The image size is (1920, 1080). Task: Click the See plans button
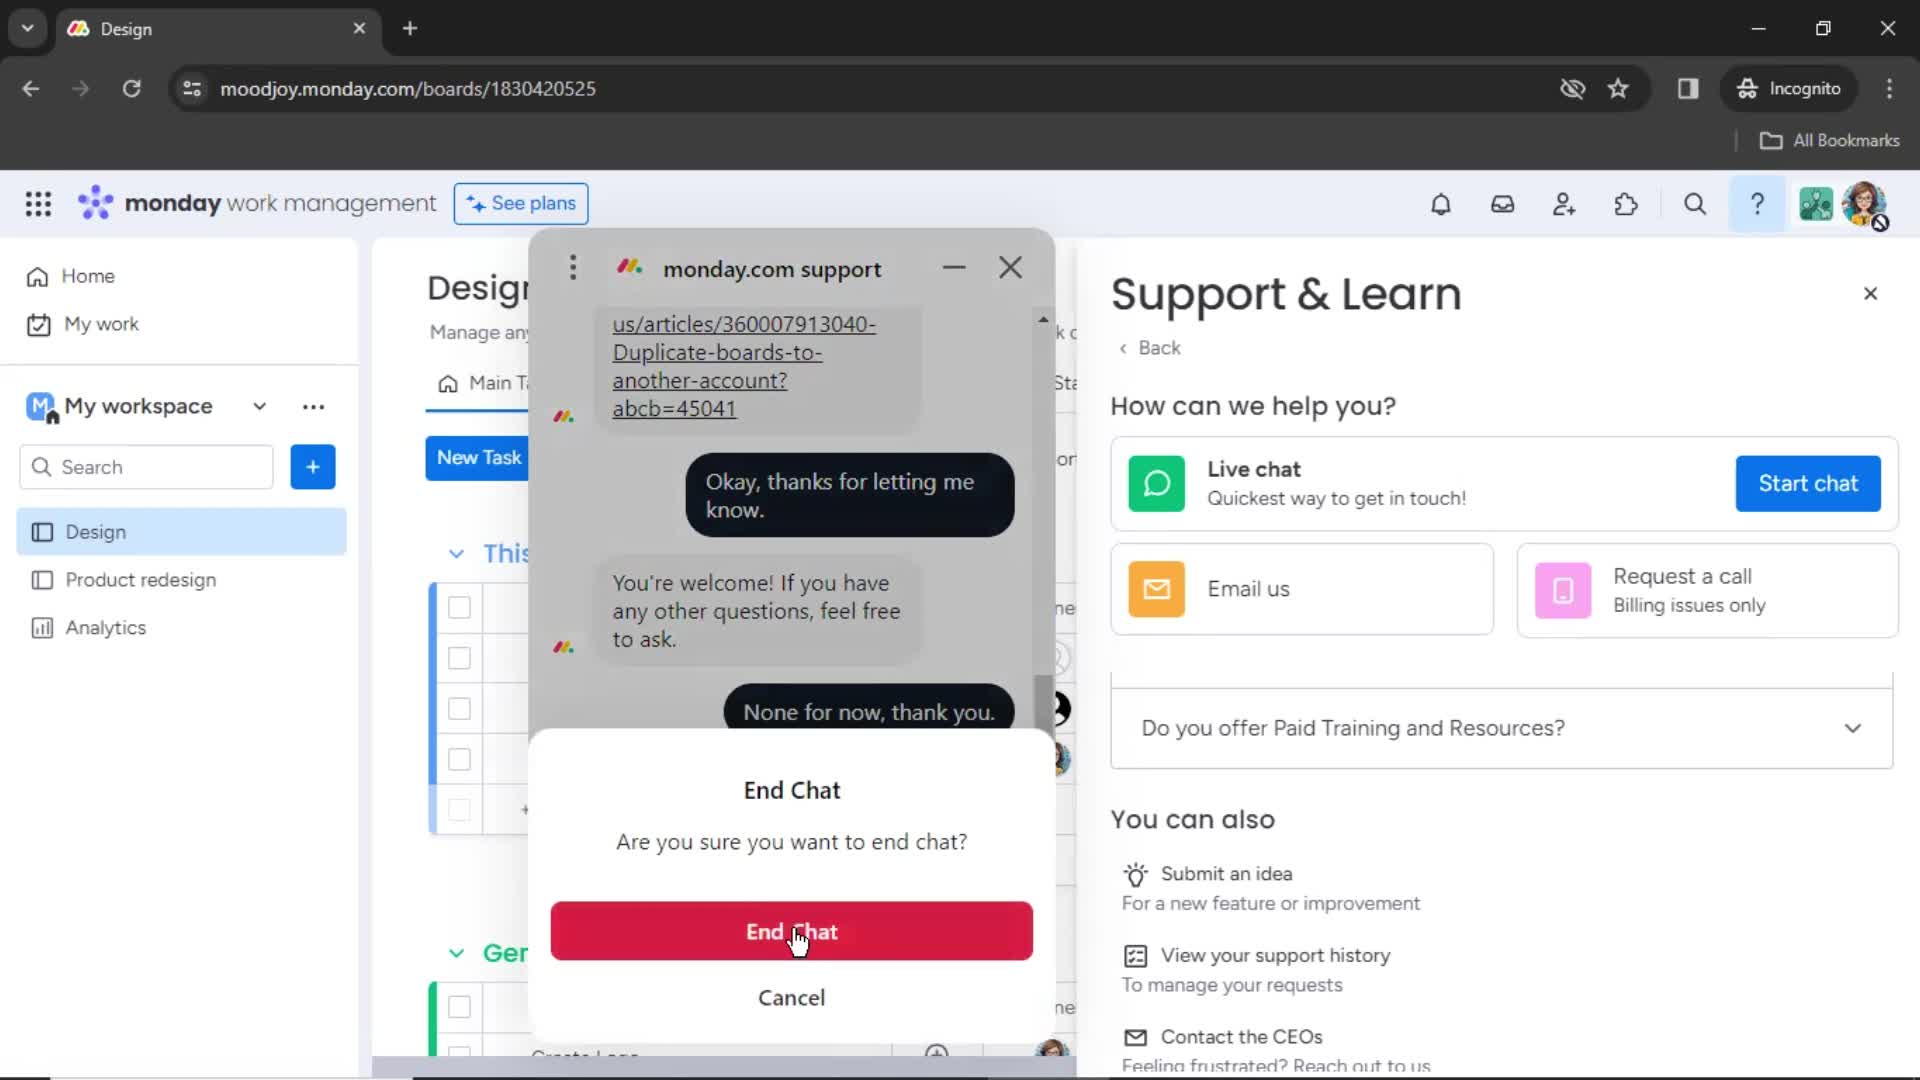coord(521,203)
